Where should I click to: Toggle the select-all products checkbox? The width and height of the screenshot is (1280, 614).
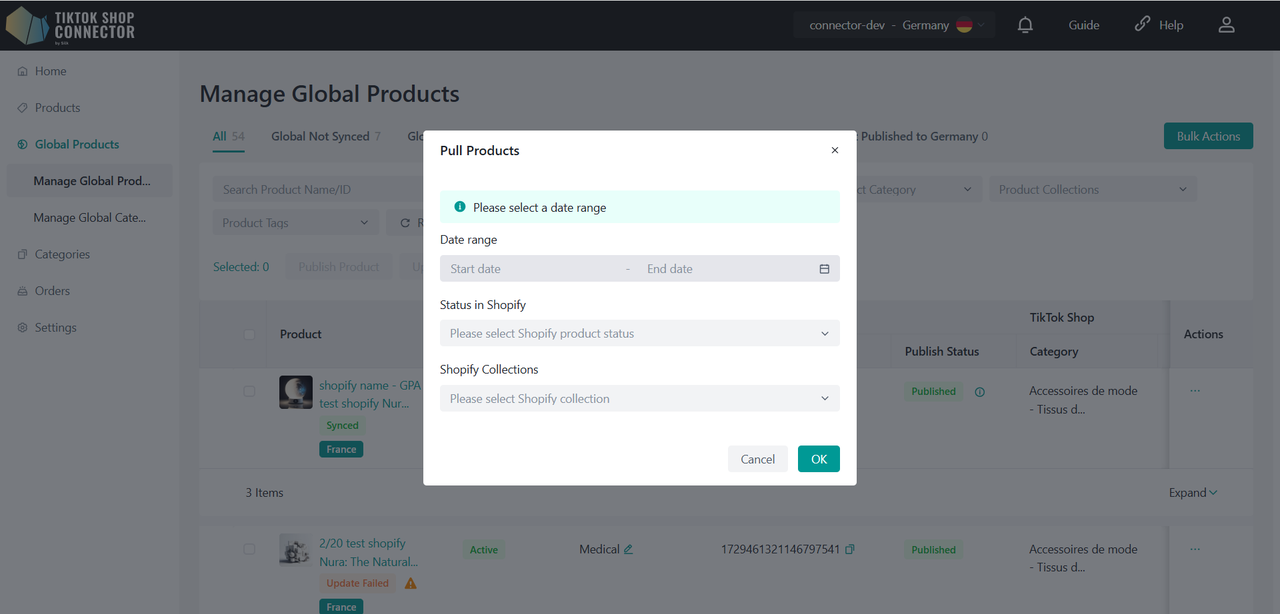pyautogui.click(x=249, y=334)
